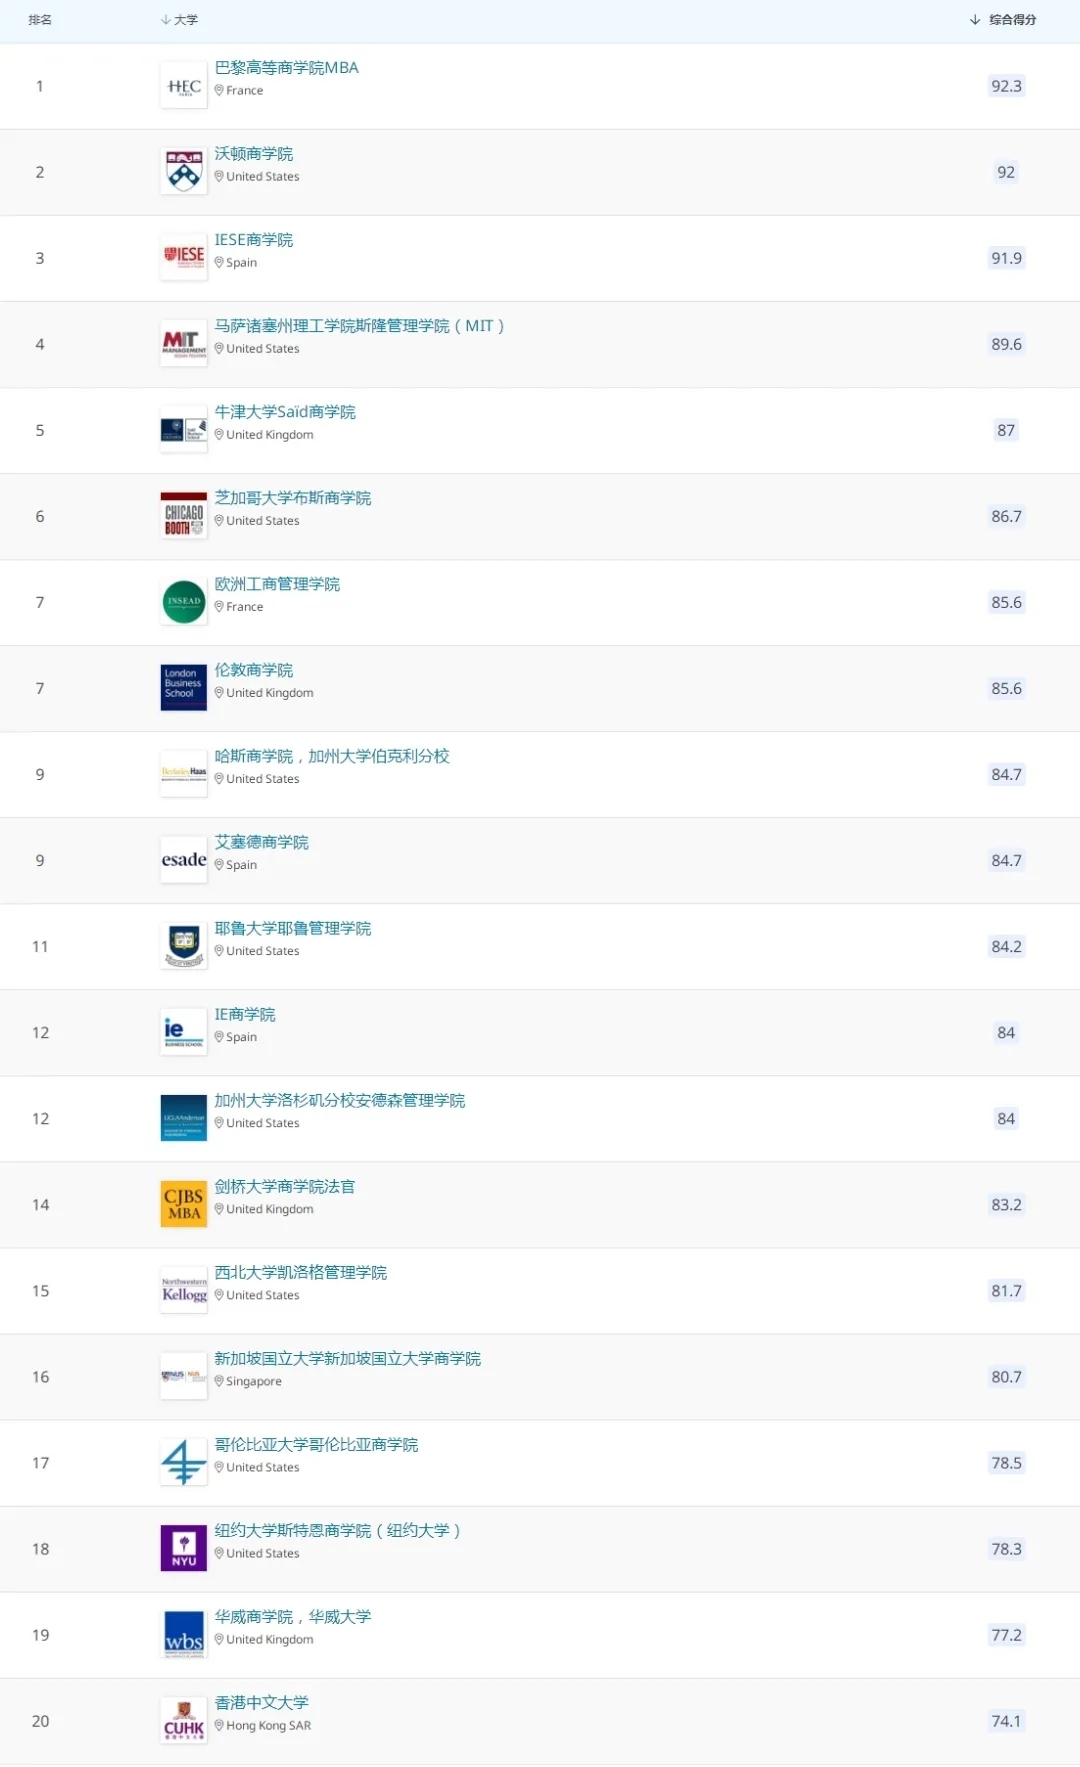Click the 78.5 score value
1080x1767 pixels.
point(1006,1462)
